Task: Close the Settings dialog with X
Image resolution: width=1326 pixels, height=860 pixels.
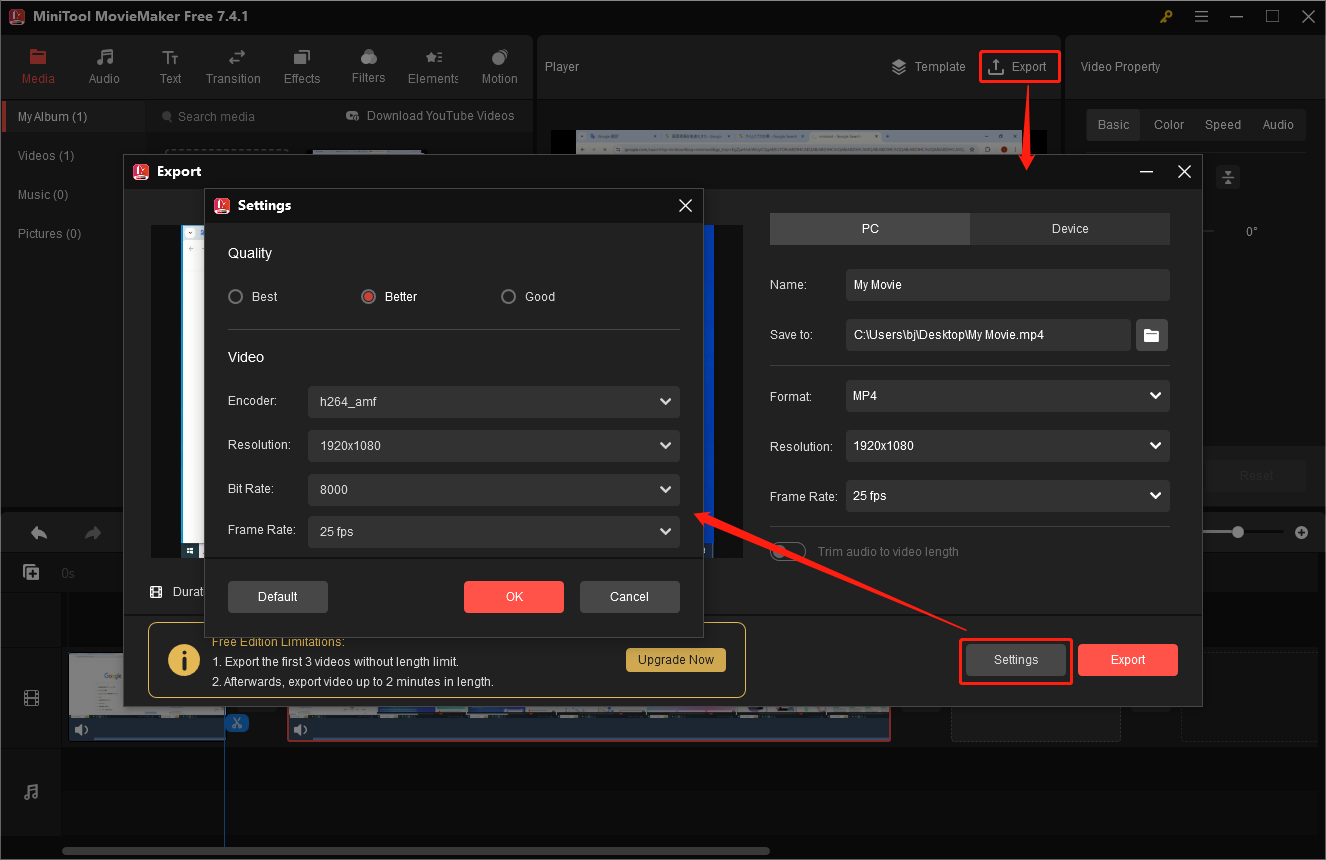Action: 685,205
